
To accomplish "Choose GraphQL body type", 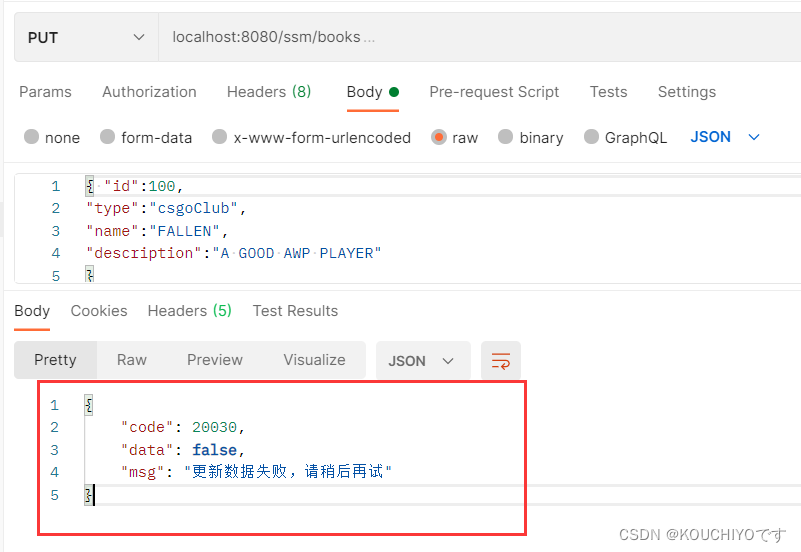I will (591, 137).
